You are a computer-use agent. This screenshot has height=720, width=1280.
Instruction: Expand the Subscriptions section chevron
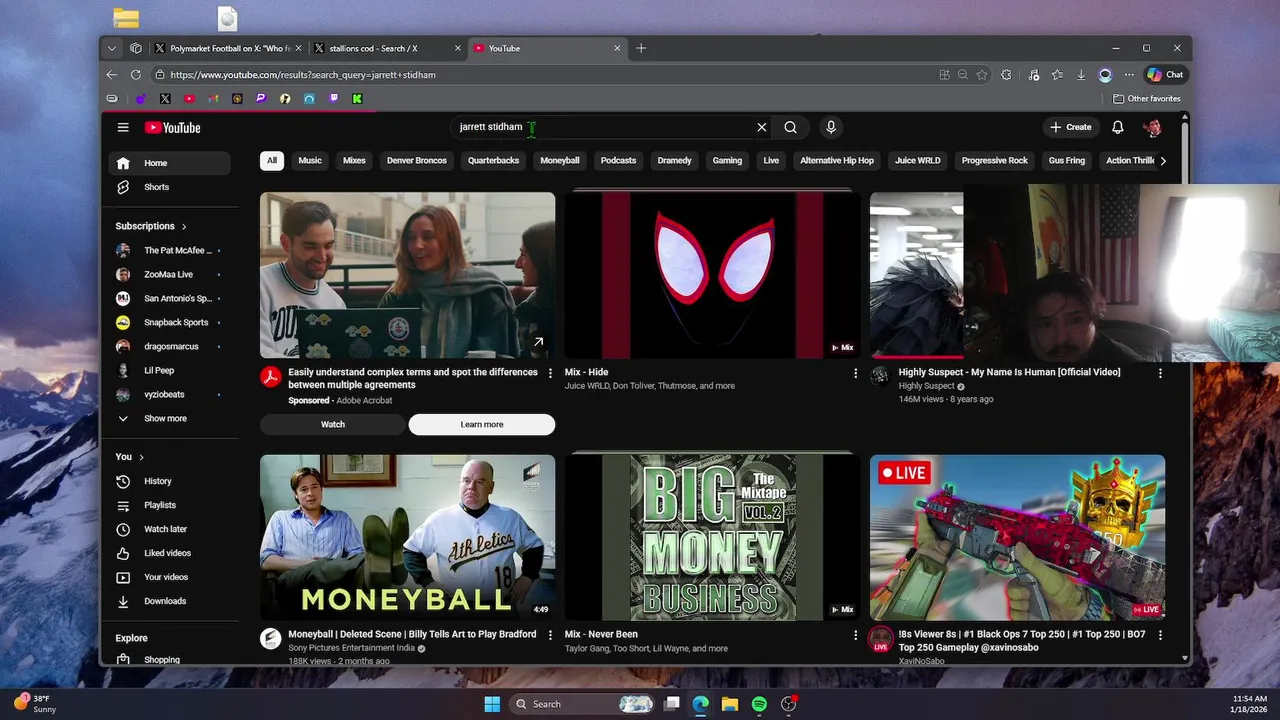pyautogui.click(x=184, y=227)
